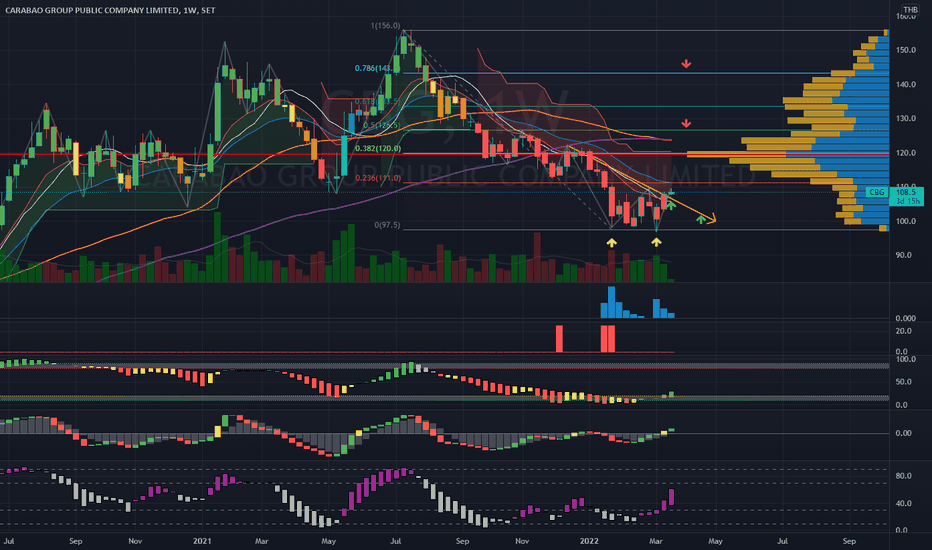932x550 pixels.
Task: Click the 0.236(111.0) Fibonacci level label
Action: click(x=378, y=178)
